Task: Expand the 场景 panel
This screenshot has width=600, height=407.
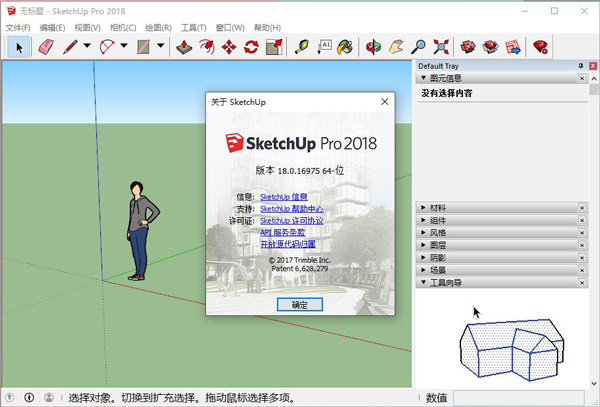Action: coord(423,270)
